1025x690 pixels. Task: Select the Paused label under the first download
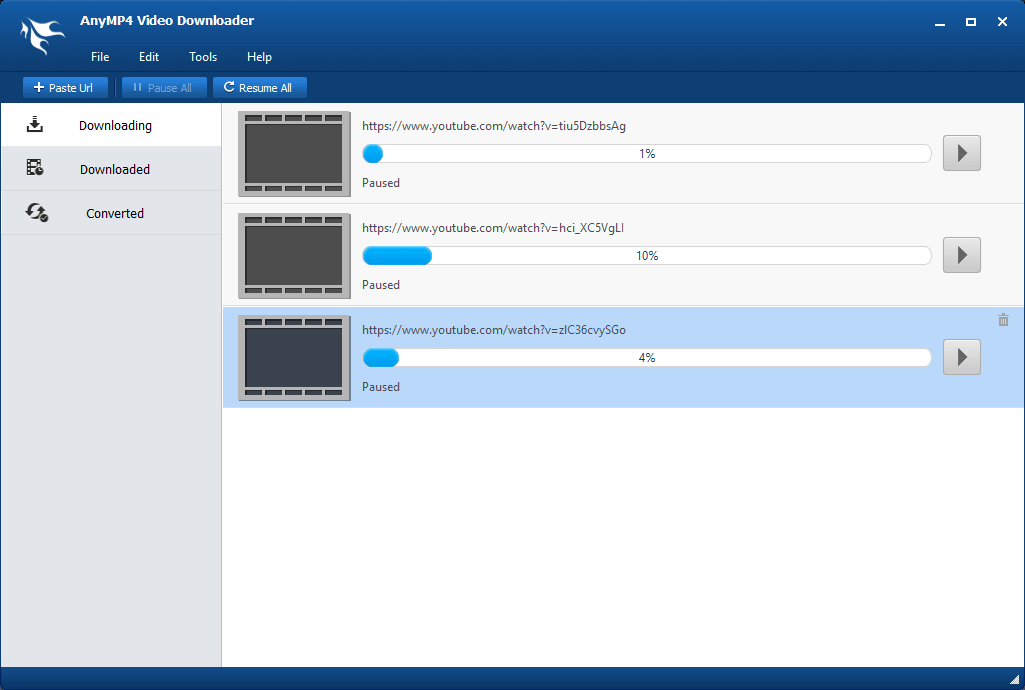[x=380, y=183]
